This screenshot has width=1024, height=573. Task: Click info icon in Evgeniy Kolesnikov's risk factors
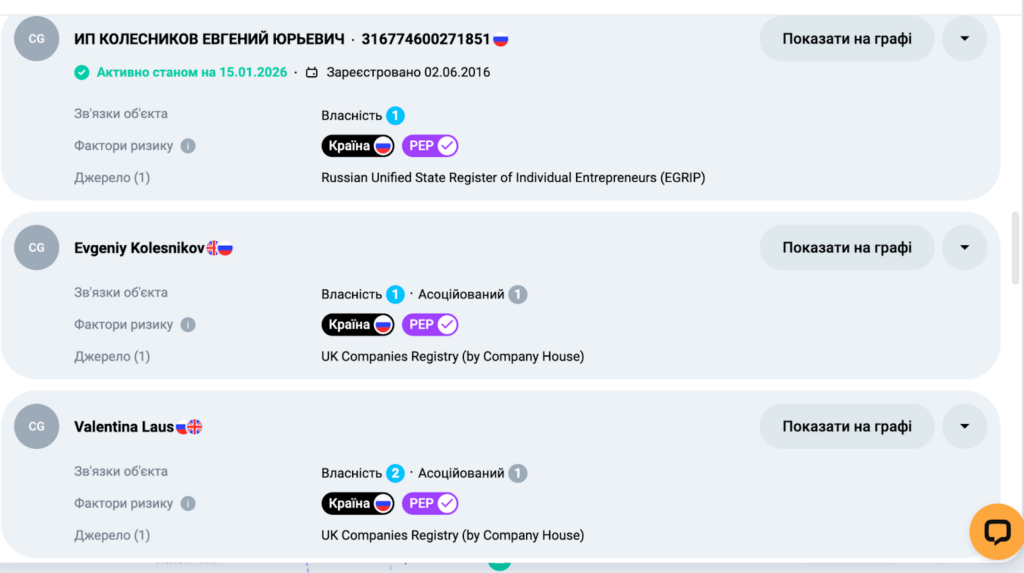(188, 325)
